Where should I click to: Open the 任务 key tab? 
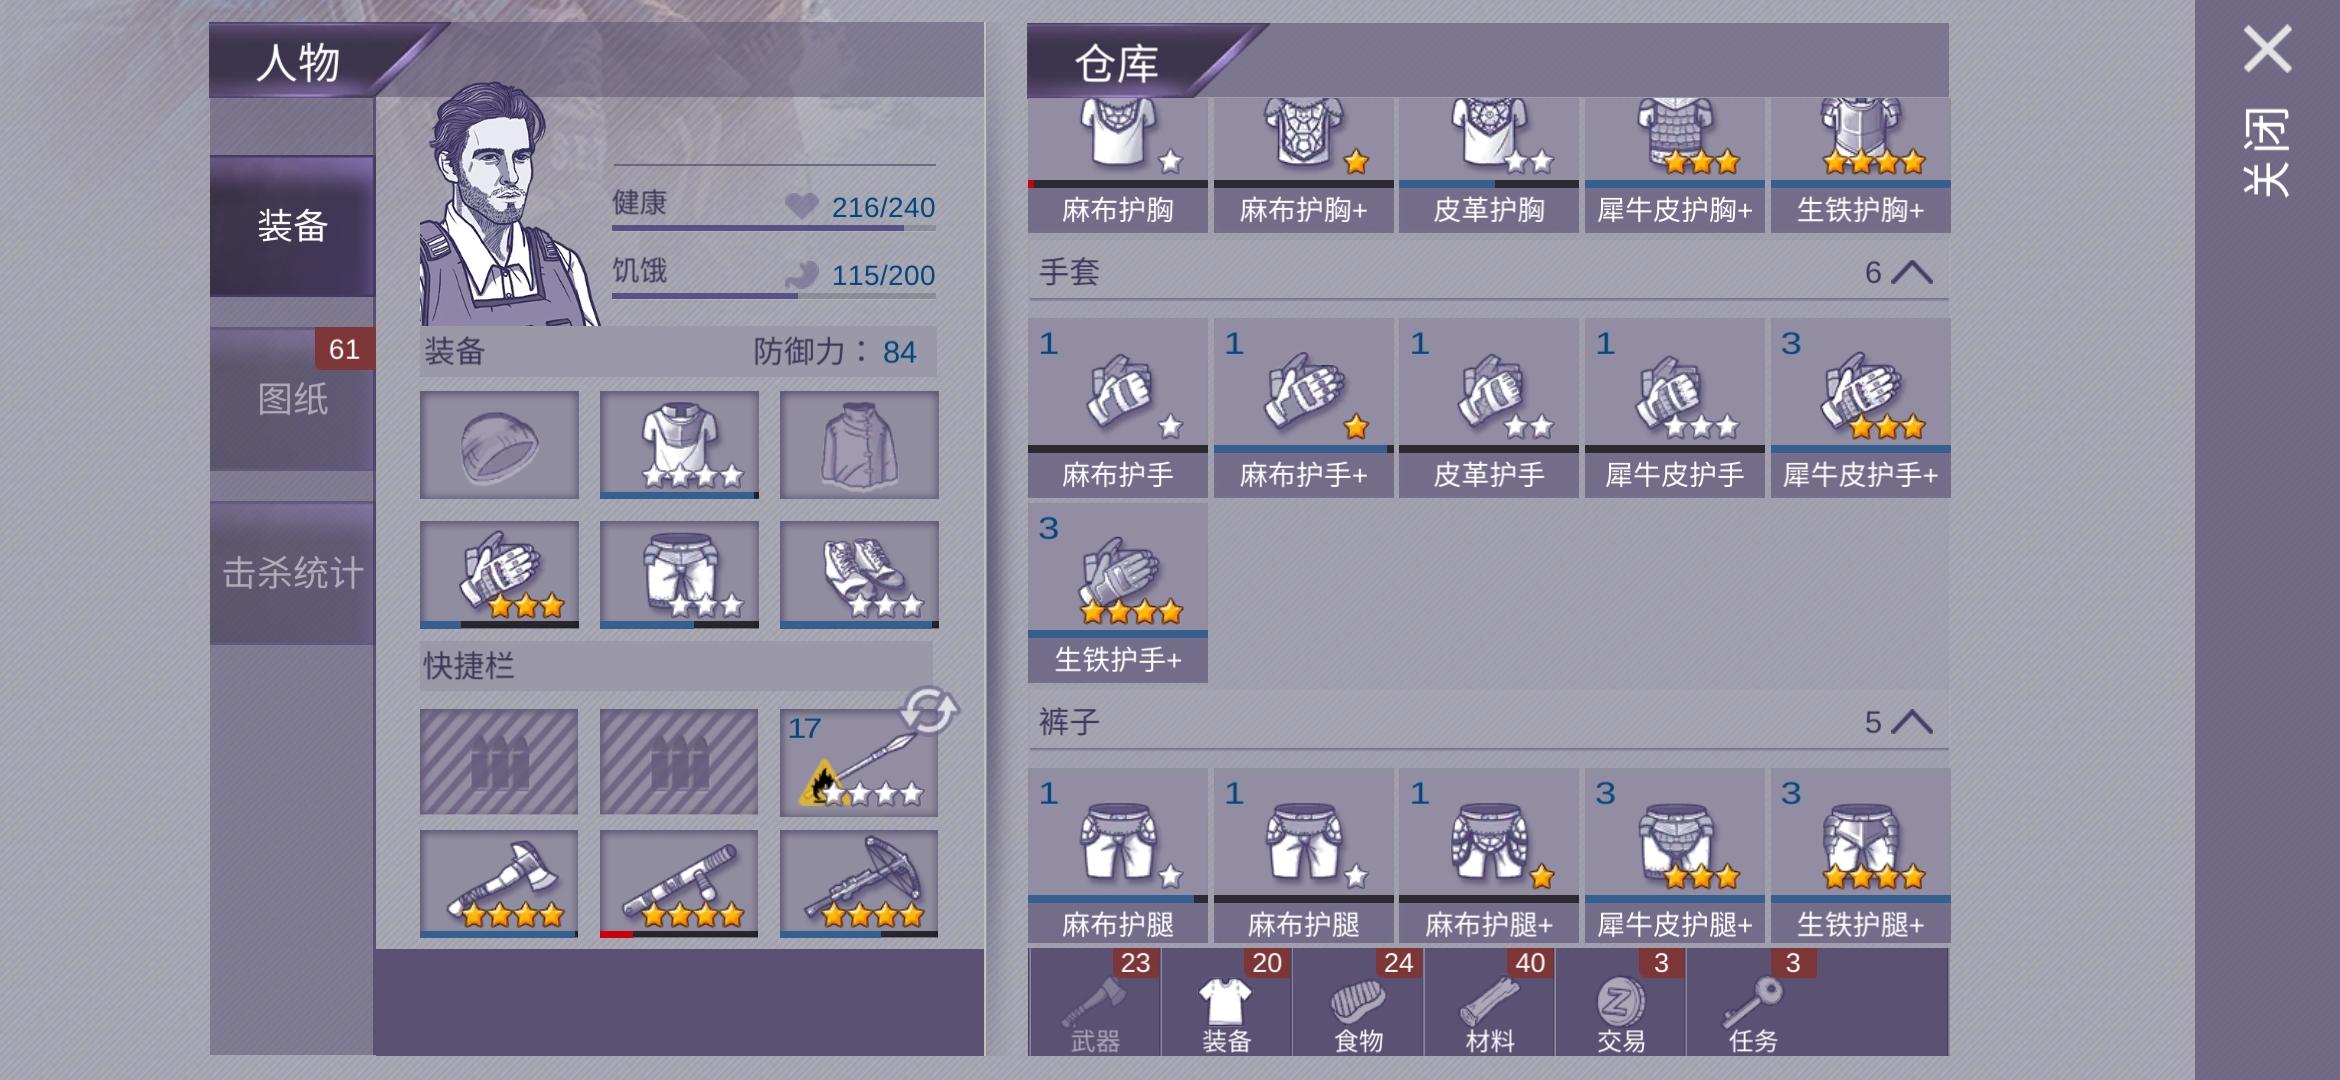tap(1753, 1002)
